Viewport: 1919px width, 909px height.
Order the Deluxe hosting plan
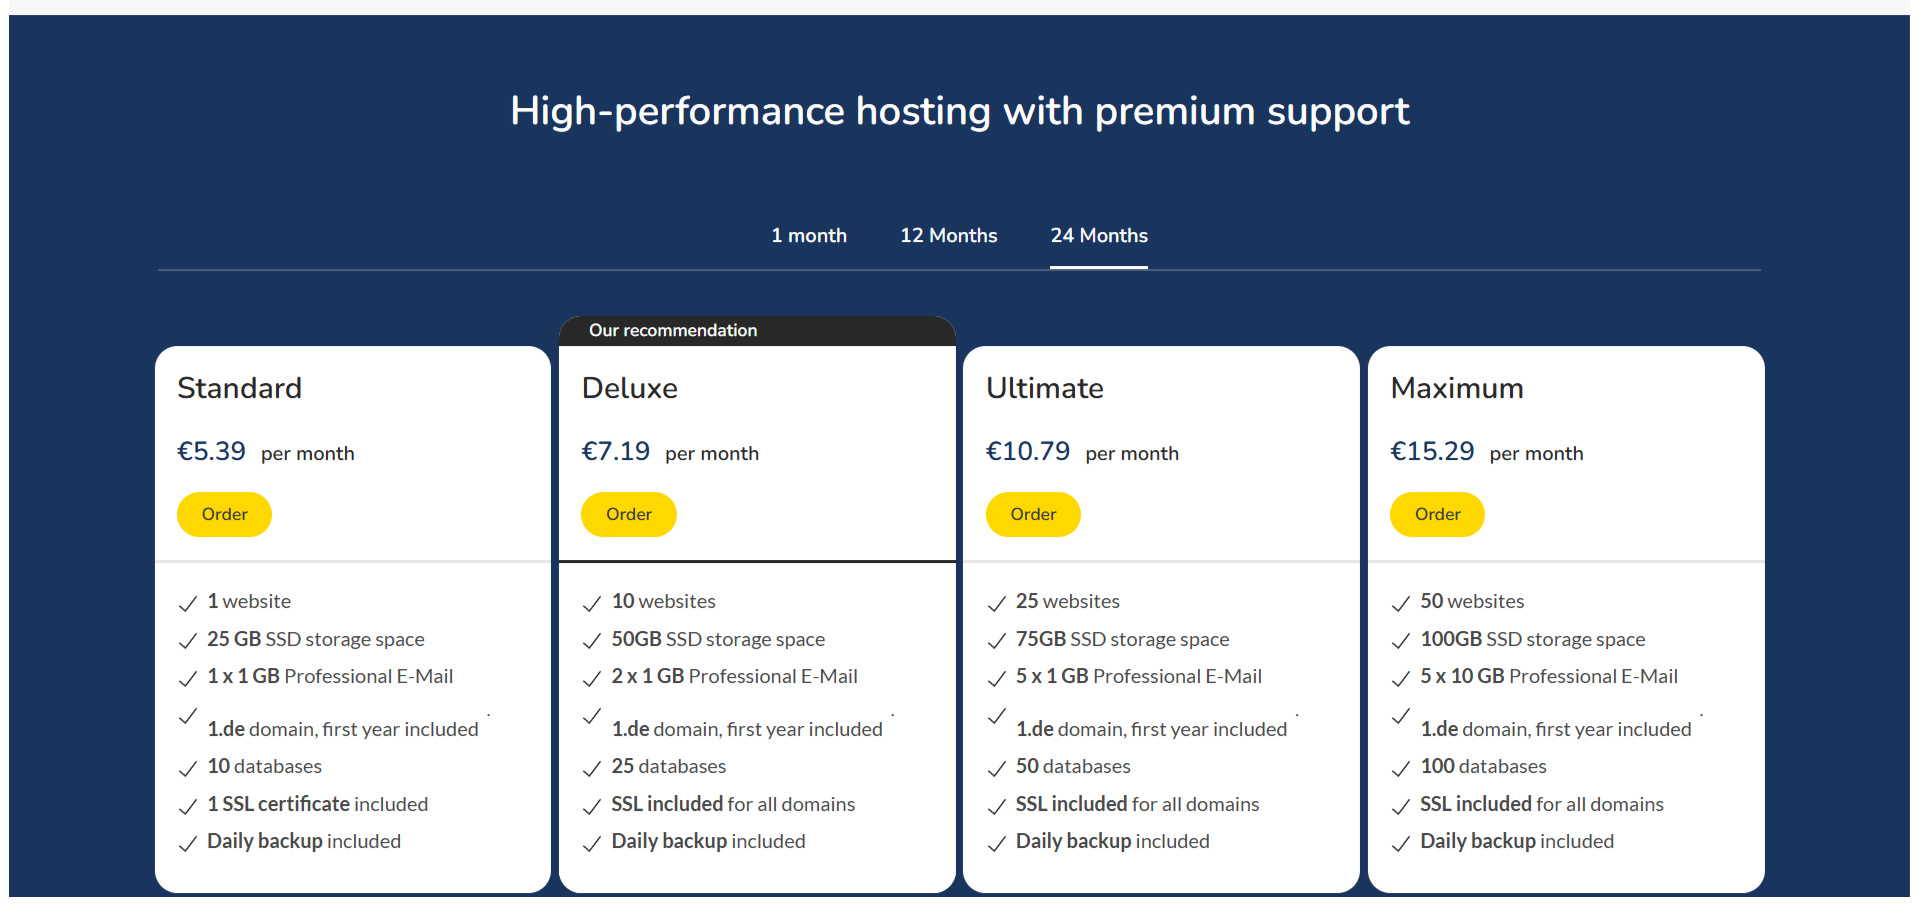(x=628, y=514)
